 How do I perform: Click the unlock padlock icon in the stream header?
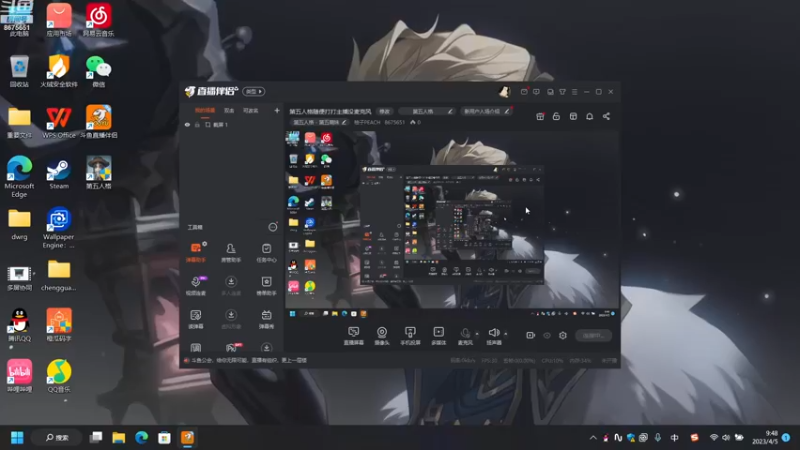tap(556, 116)
